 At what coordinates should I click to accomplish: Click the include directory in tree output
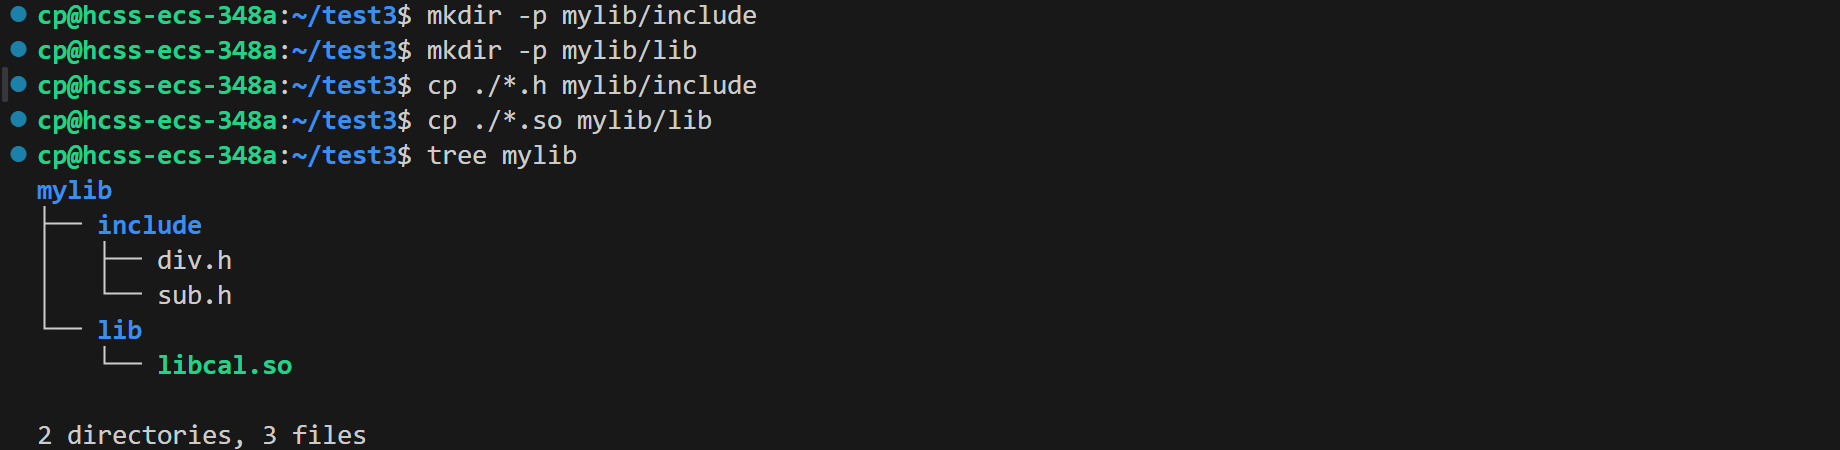pos(149,225)
